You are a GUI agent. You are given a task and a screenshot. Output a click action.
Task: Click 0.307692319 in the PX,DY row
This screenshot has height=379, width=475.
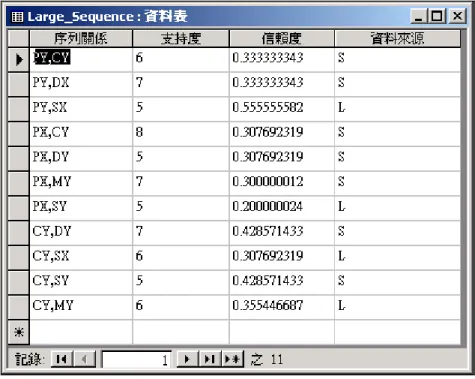282,159
